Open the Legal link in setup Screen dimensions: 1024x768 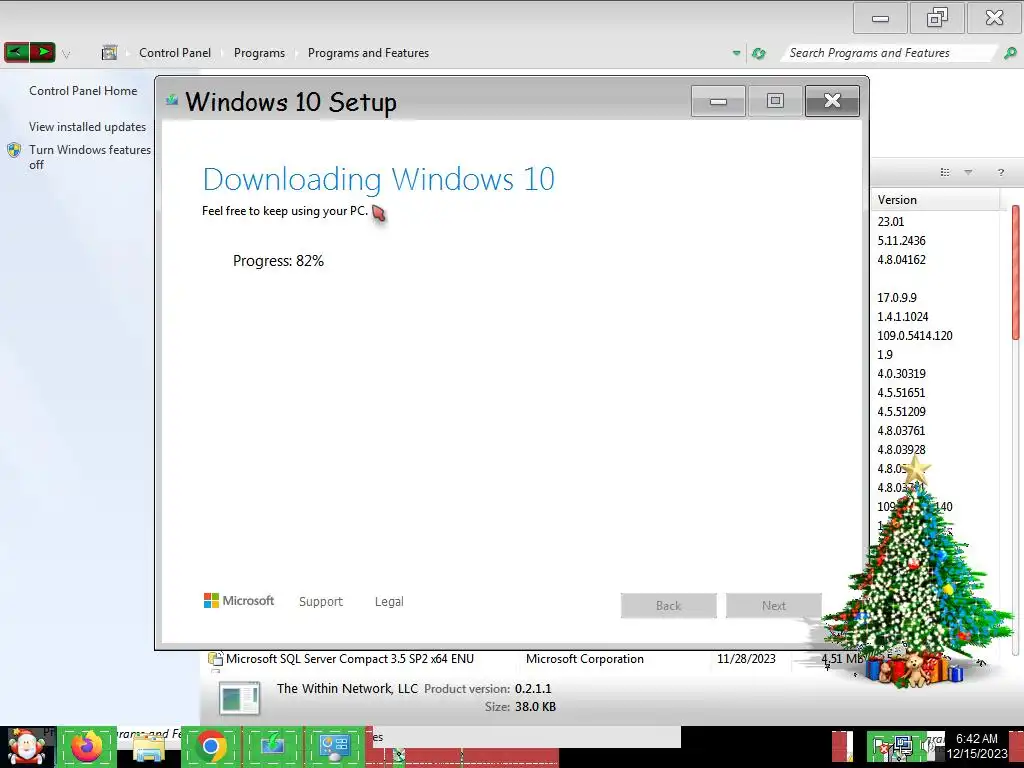pyautogui.click(x=389, y=601)
